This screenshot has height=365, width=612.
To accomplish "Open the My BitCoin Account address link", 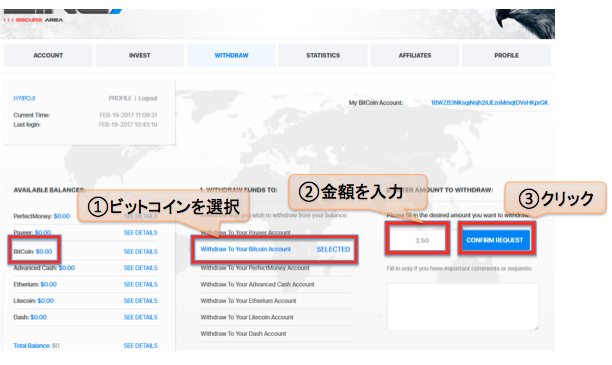I will click(x=489, y=103).
